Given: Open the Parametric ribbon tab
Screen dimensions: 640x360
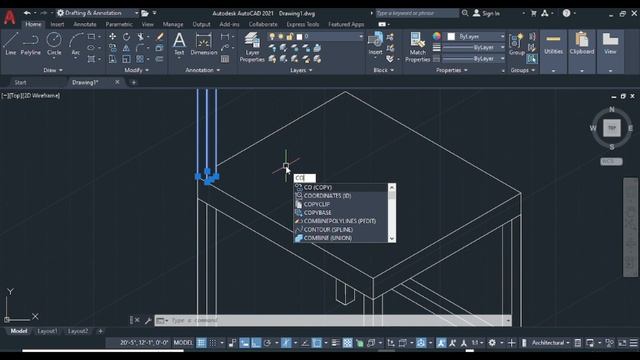Looking at the screenshot, I should point(119,24).
